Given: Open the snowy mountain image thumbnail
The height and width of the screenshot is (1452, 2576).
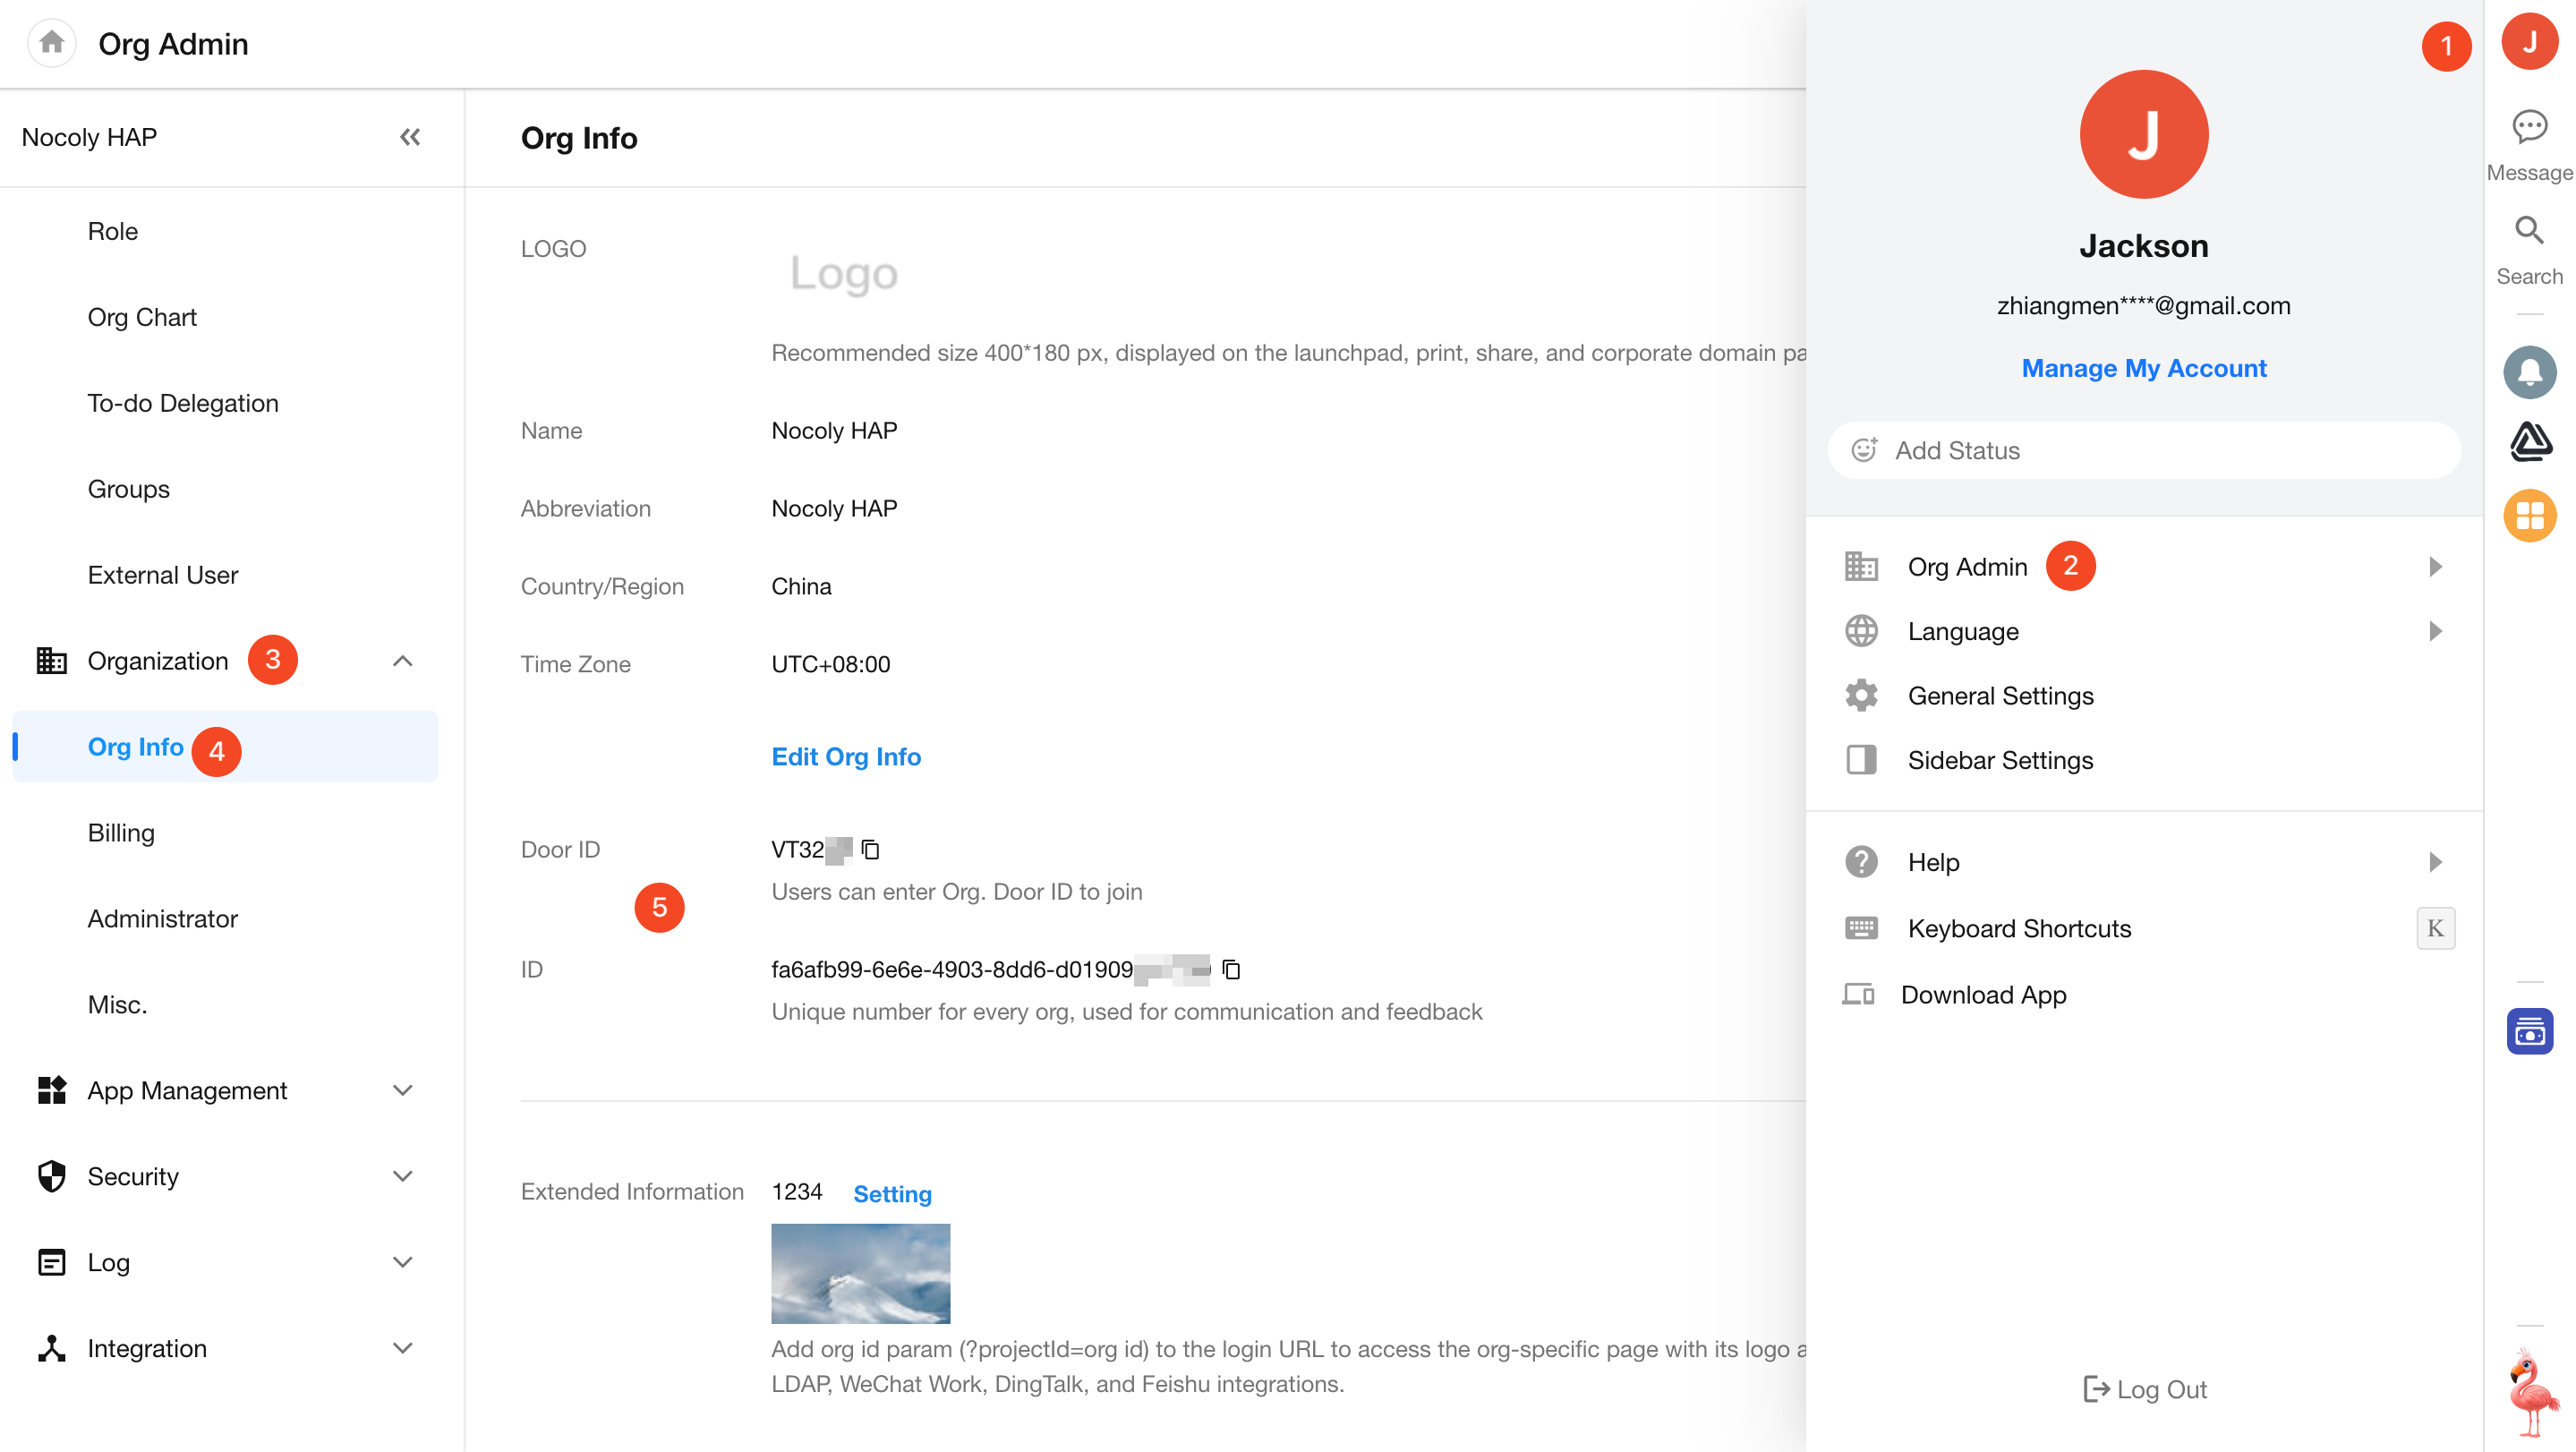Looking at the screenshot, I should point(860,1273).
